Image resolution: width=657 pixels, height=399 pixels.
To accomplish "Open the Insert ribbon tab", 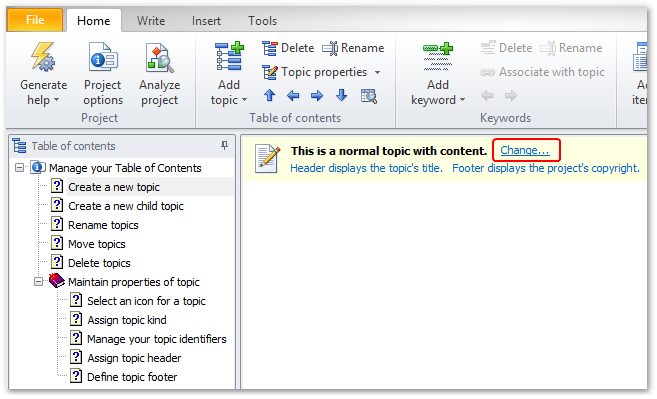I will click(x=206, y=21).
